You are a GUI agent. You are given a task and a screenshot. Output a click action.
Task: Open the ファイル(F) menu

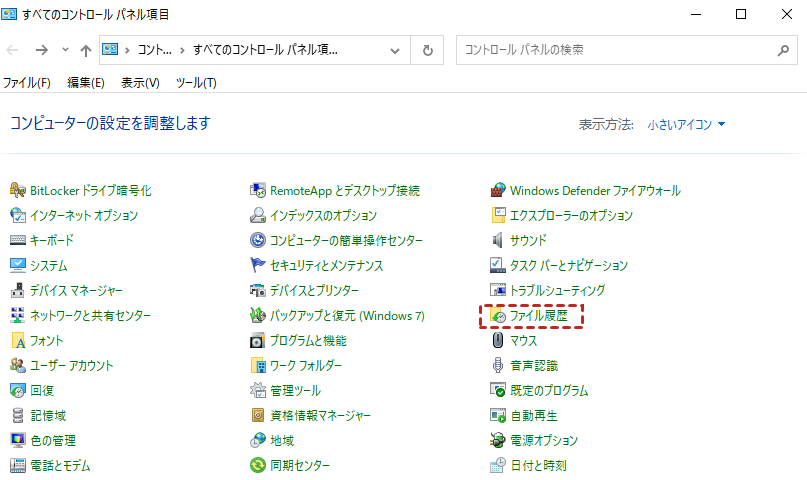pyautogui.click(x=27, y=83)
